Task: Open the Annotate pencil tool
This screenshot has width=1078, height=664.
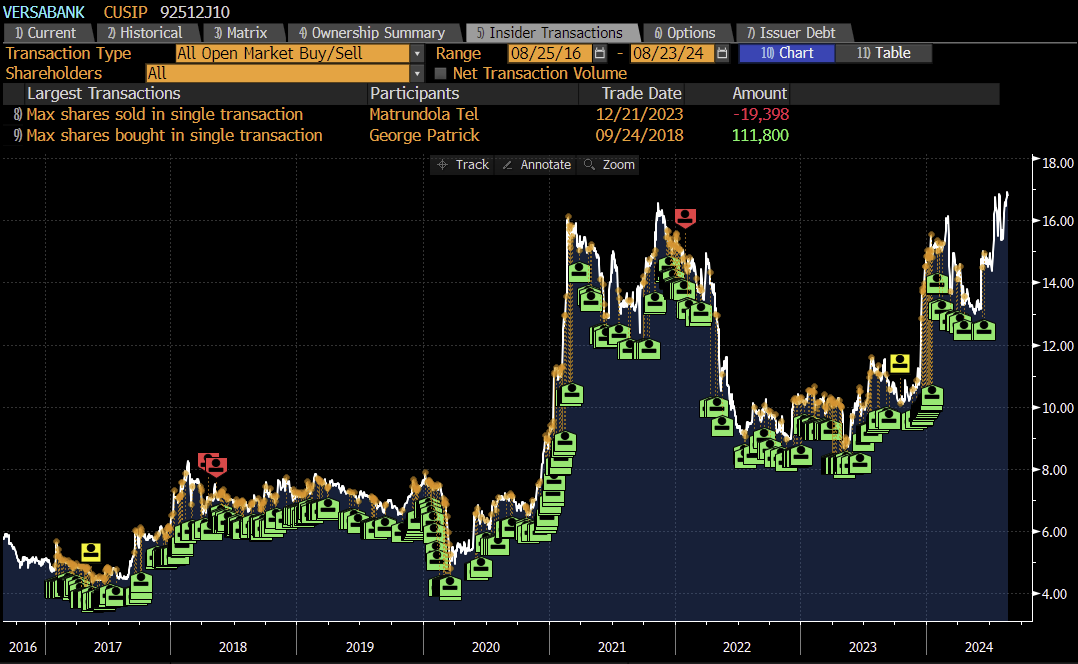Action: (x=535, y=164)
